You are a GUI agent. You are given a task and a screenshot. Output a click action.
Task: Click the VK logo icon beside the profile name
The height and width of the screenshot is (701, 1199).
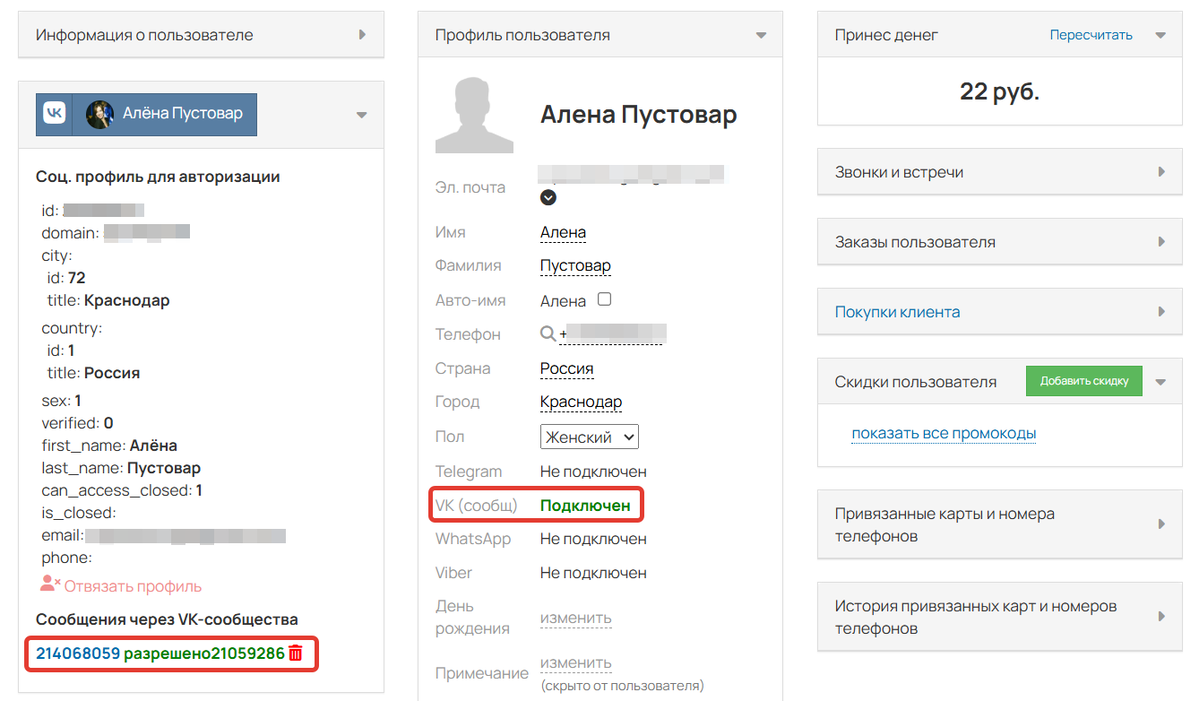point(53,113)
